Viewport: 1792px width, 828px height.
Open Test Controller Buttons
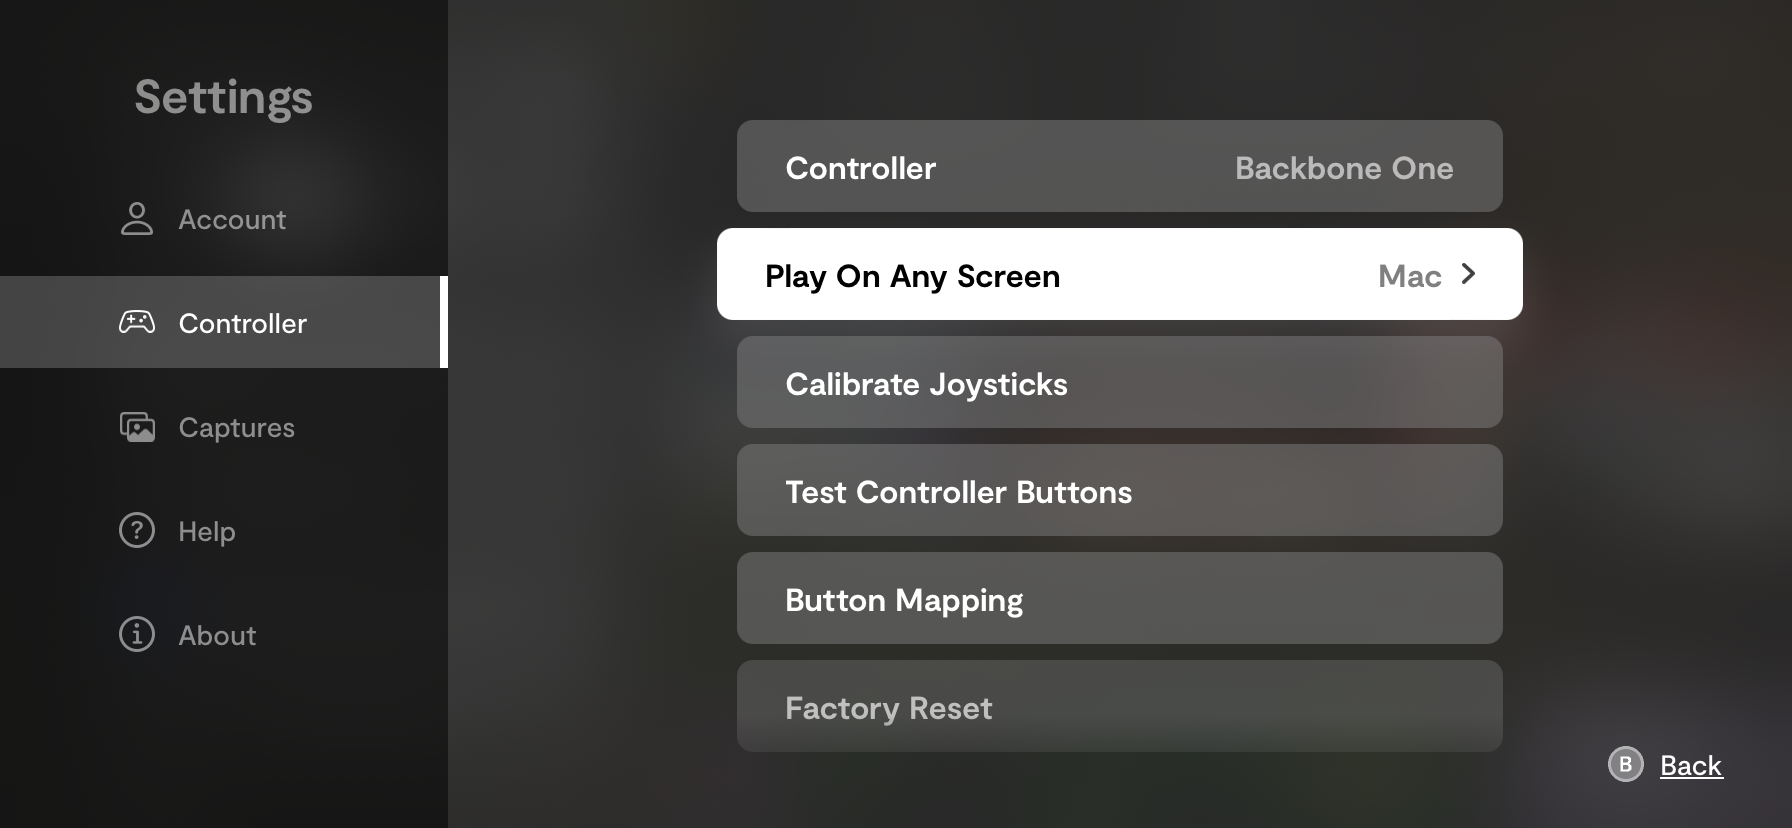pyautogui.click(x=1119, y=490)
